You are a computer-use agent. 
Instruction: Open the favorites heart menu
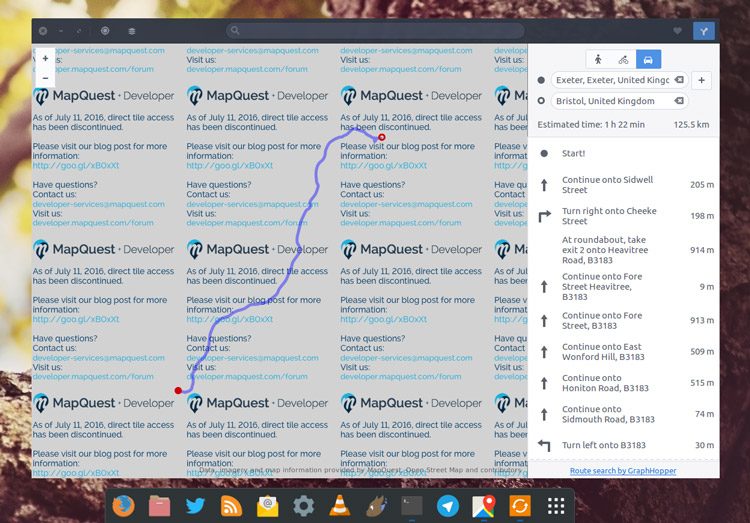point(677,31)
